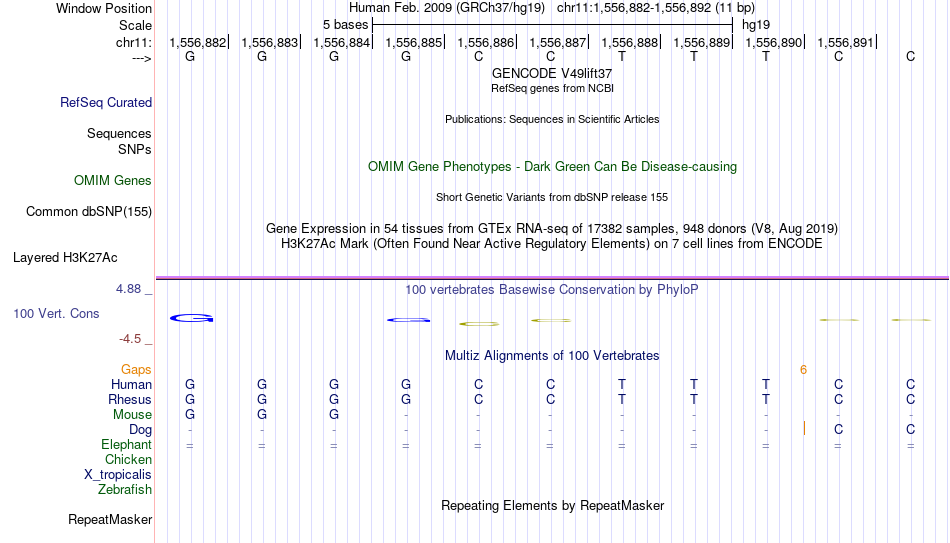Select the Gaps row label
950x543 pixels.
[x=136, y=370]
